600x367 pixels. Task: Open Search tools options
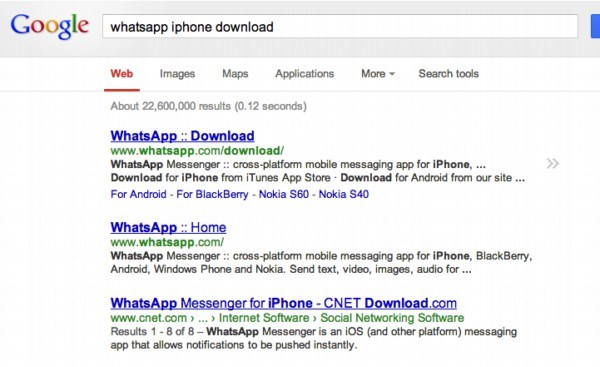[x=448, y=73]
